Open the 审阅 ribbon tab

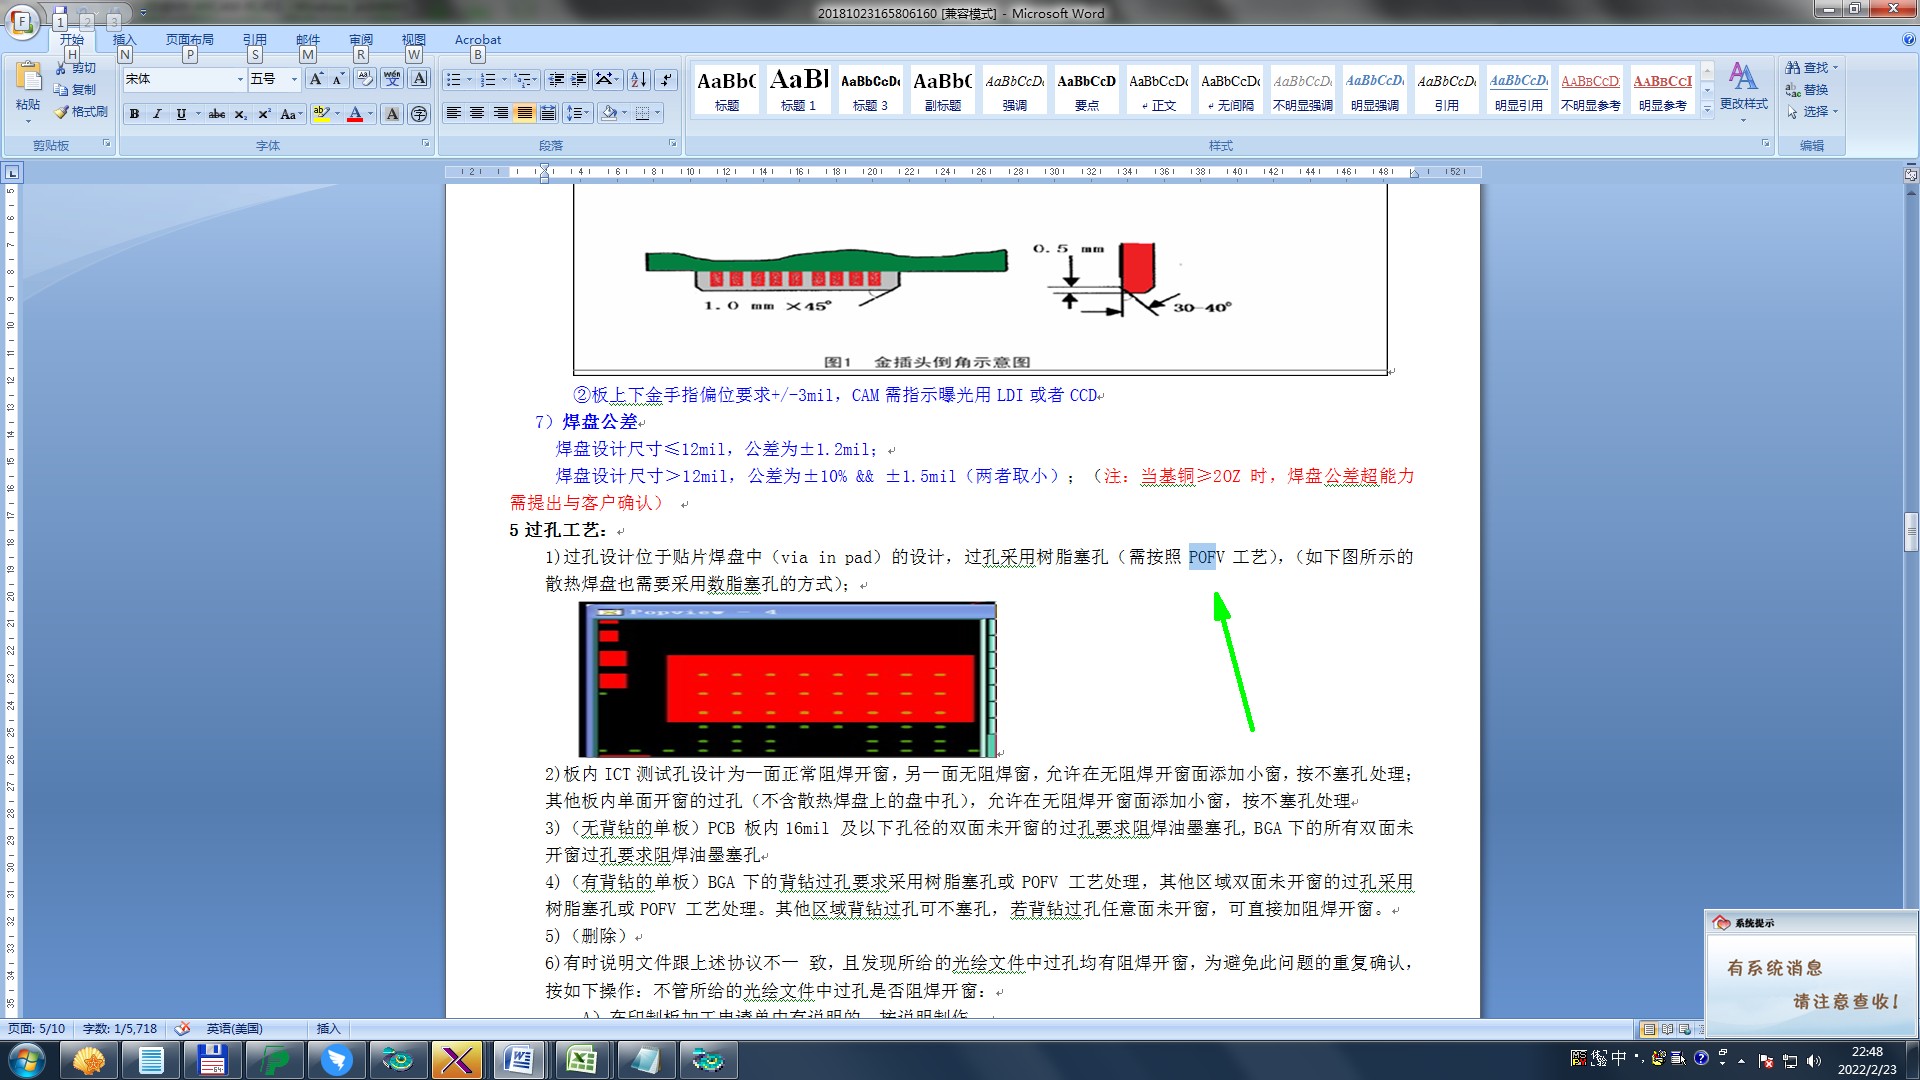360,40
